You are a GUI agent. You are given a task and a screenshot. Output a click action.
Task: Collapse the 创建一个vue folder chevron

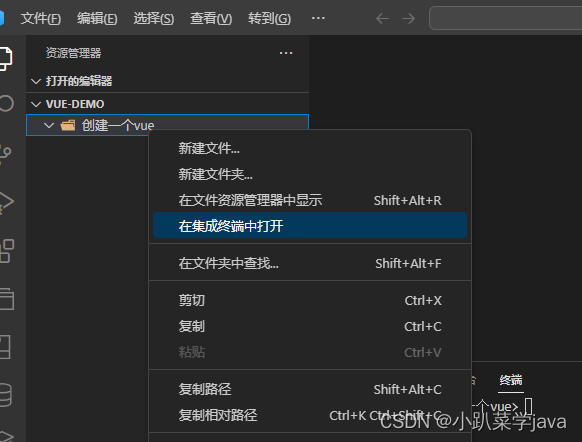tap(49, 125)
